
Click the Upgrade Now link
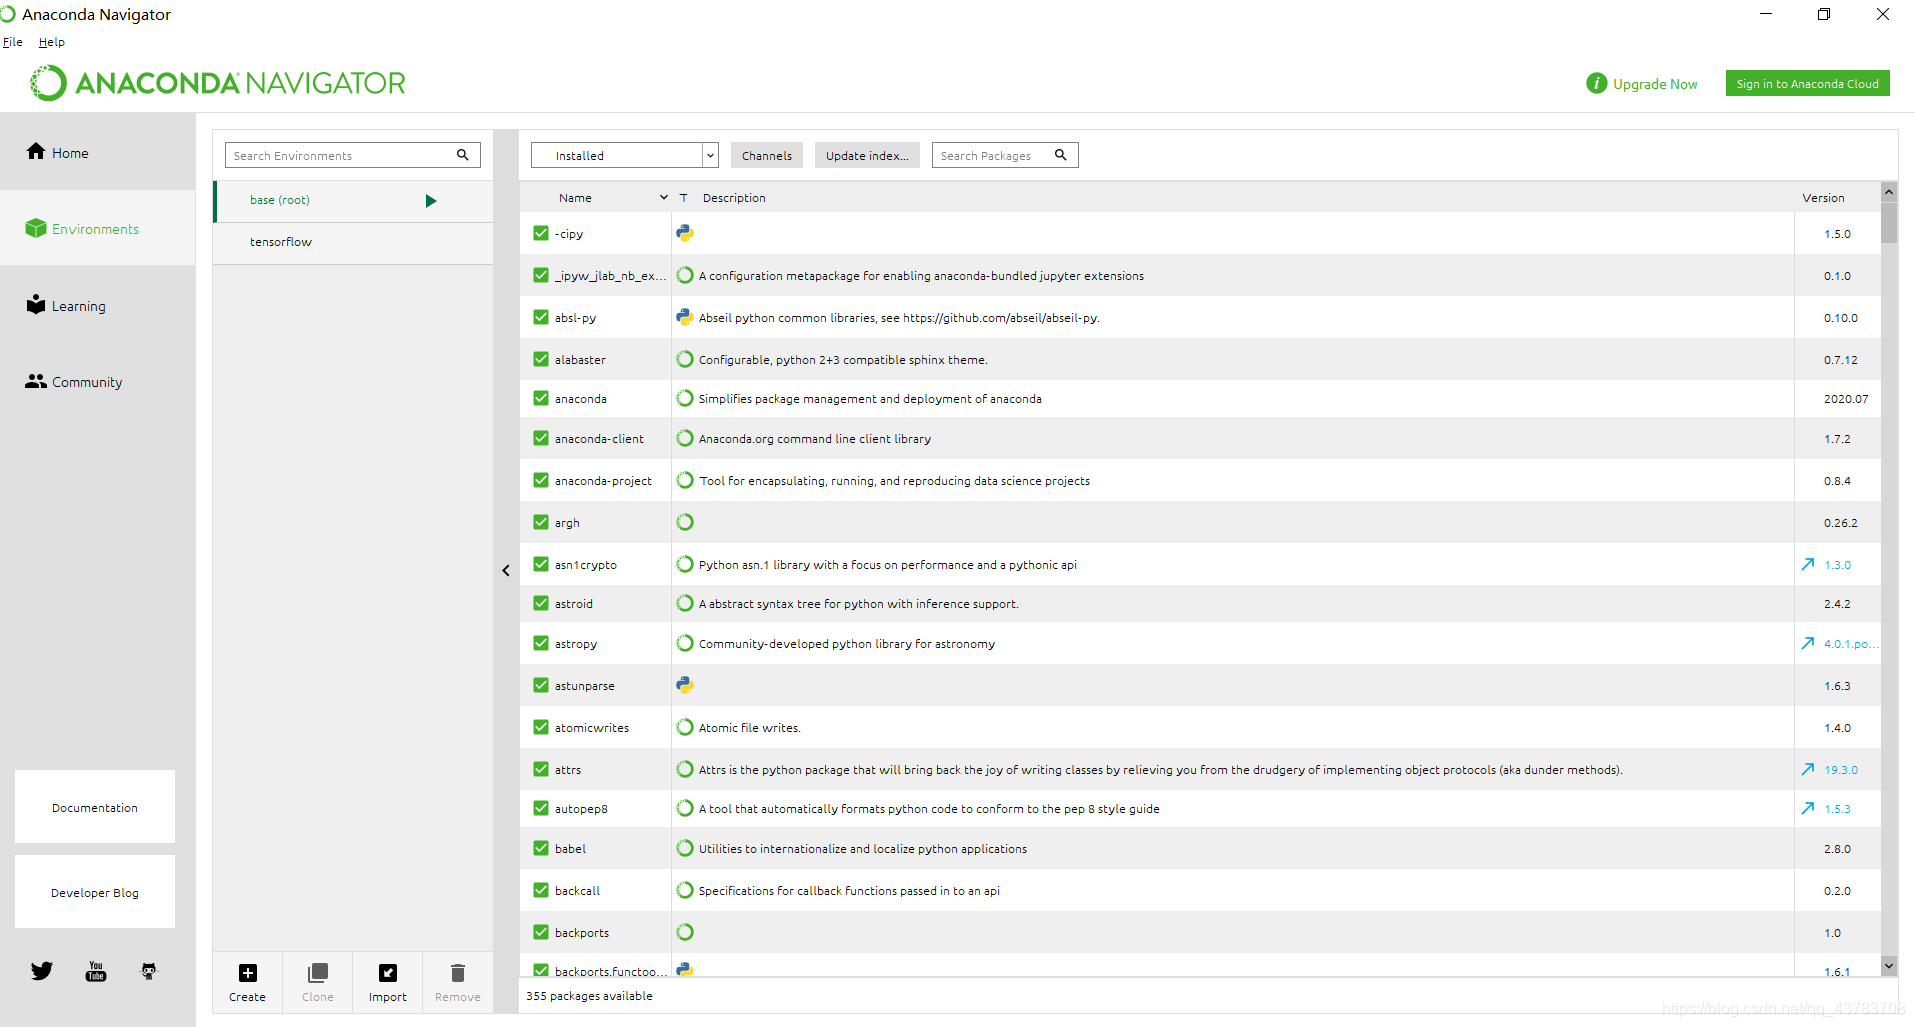[1655, 84]
